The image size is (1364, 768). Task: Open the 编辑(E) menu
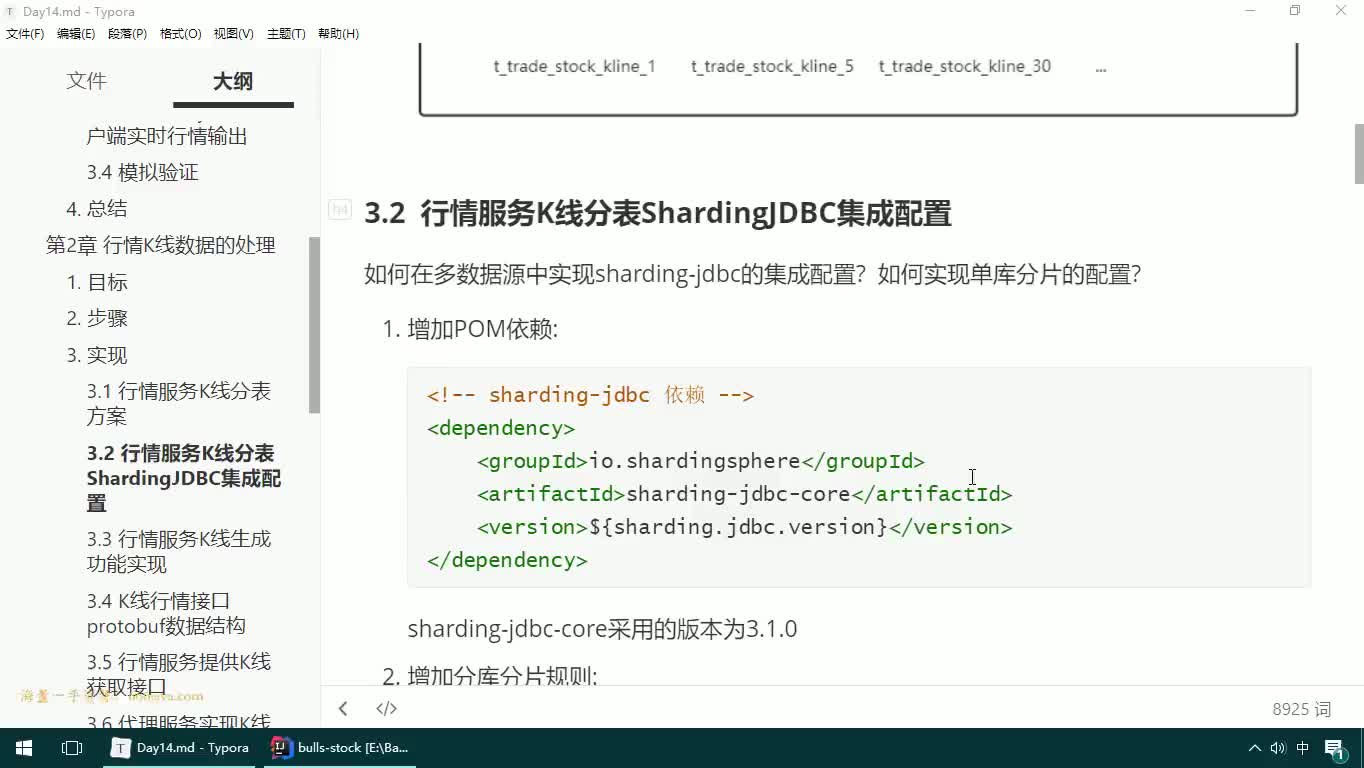click(76, 34)
